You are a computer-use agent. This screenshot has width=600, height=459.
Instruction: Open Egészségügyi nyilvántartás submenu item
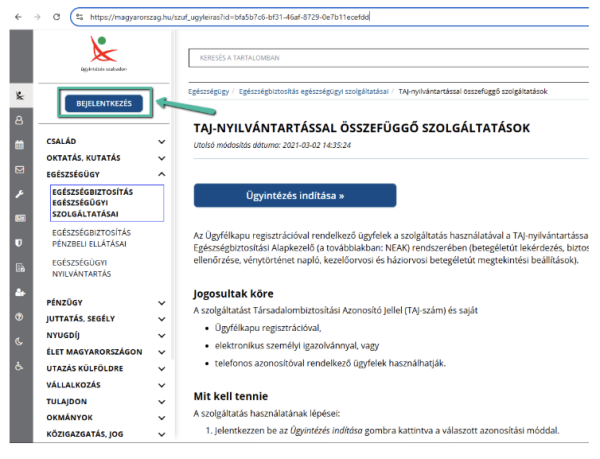click(82, 268)
